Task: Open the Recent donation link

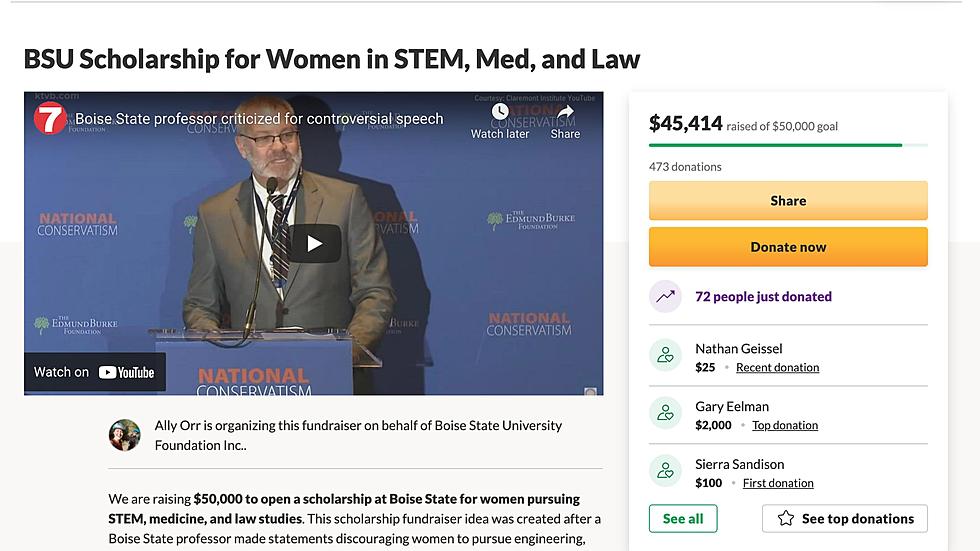Action: (778, 367)
